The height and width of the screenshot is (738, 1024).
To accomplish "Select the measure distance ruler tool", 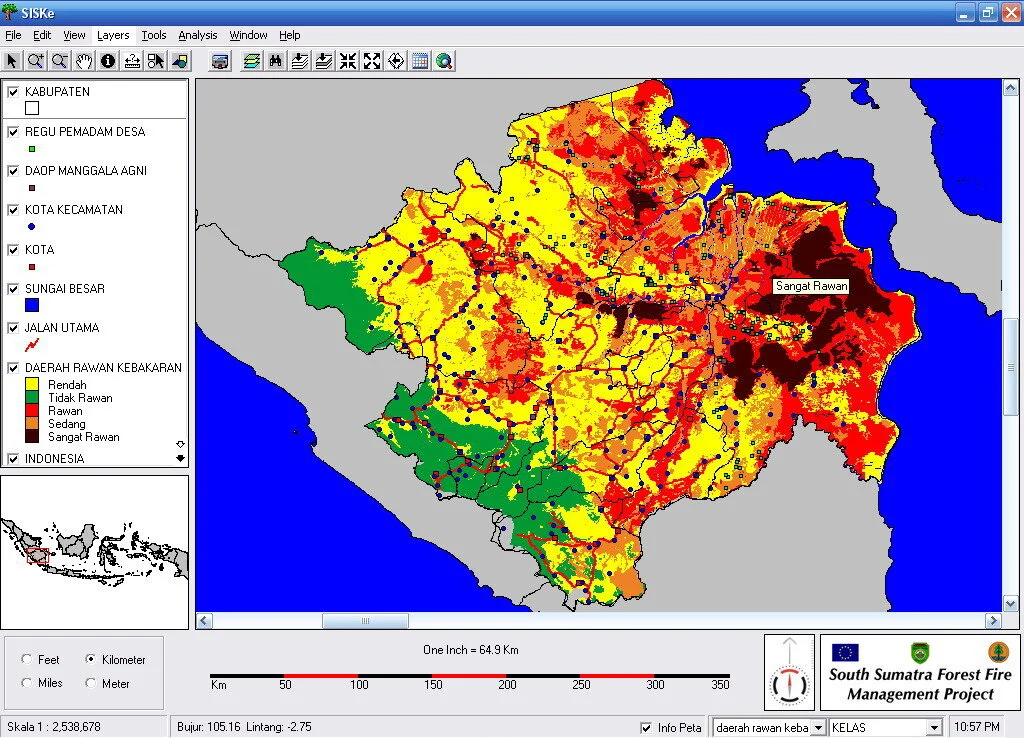I will (x=132, y=61).
